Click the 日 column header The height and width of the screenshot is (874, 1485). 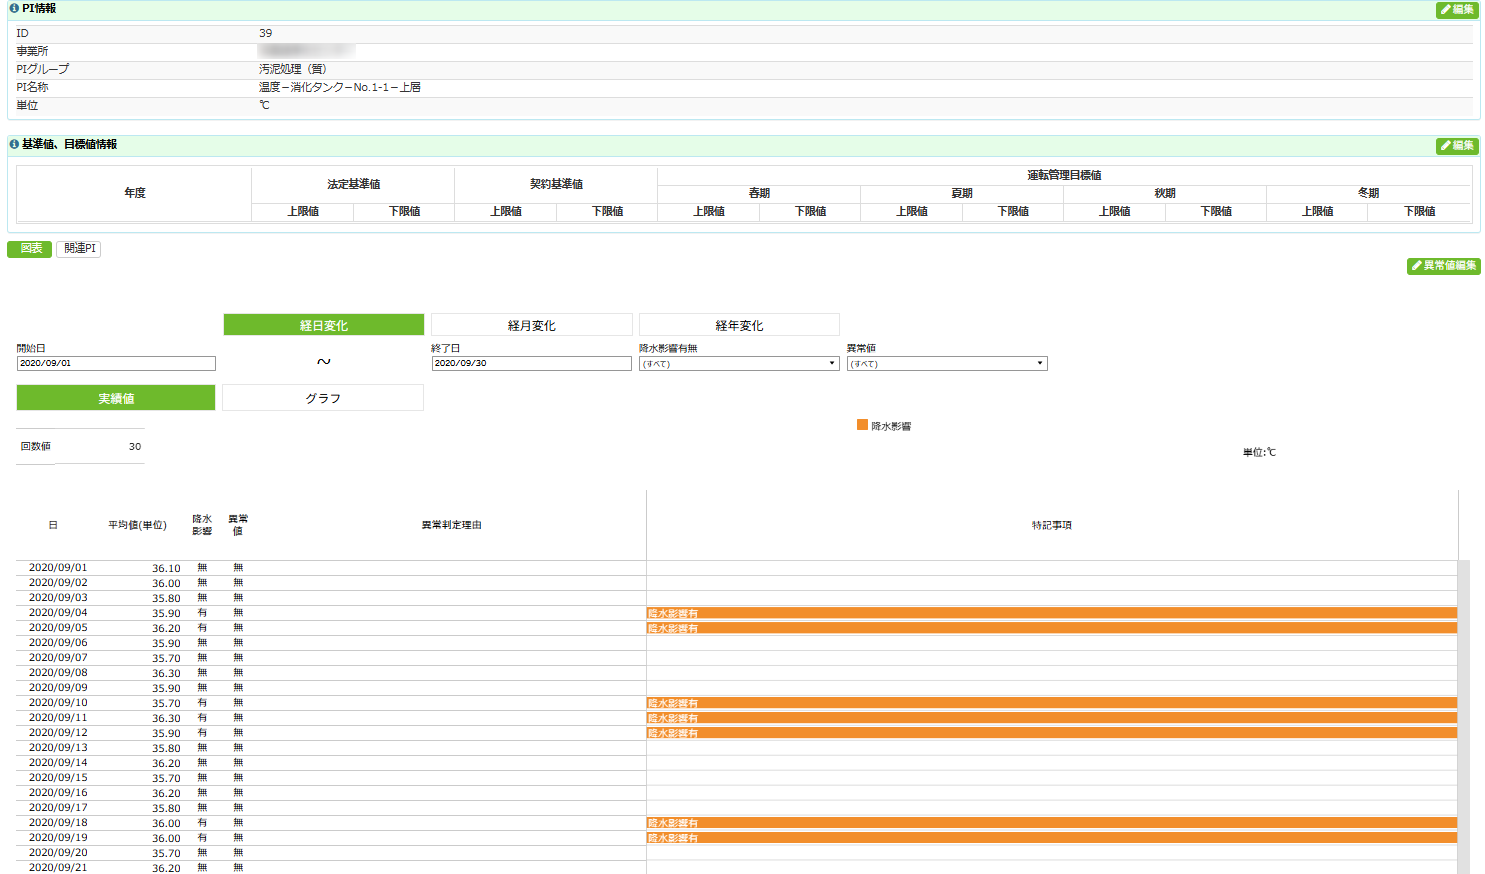click(x=53, y=525)
